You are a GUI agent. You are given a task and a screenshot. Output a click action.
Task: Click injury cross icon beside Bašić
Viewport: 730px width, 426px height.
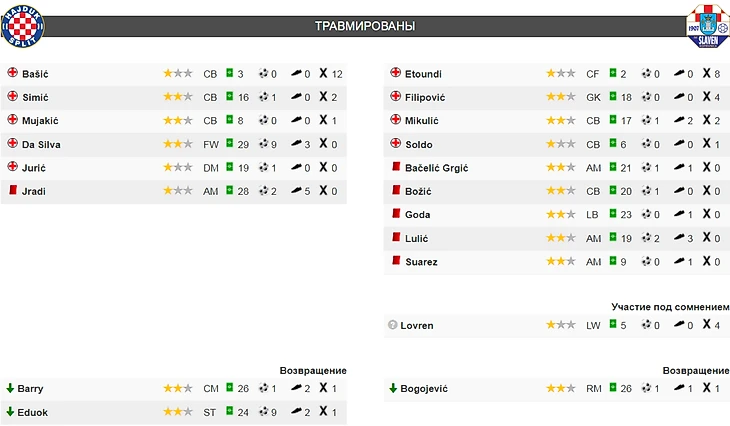pyautogui.click(x=12, y=74)
